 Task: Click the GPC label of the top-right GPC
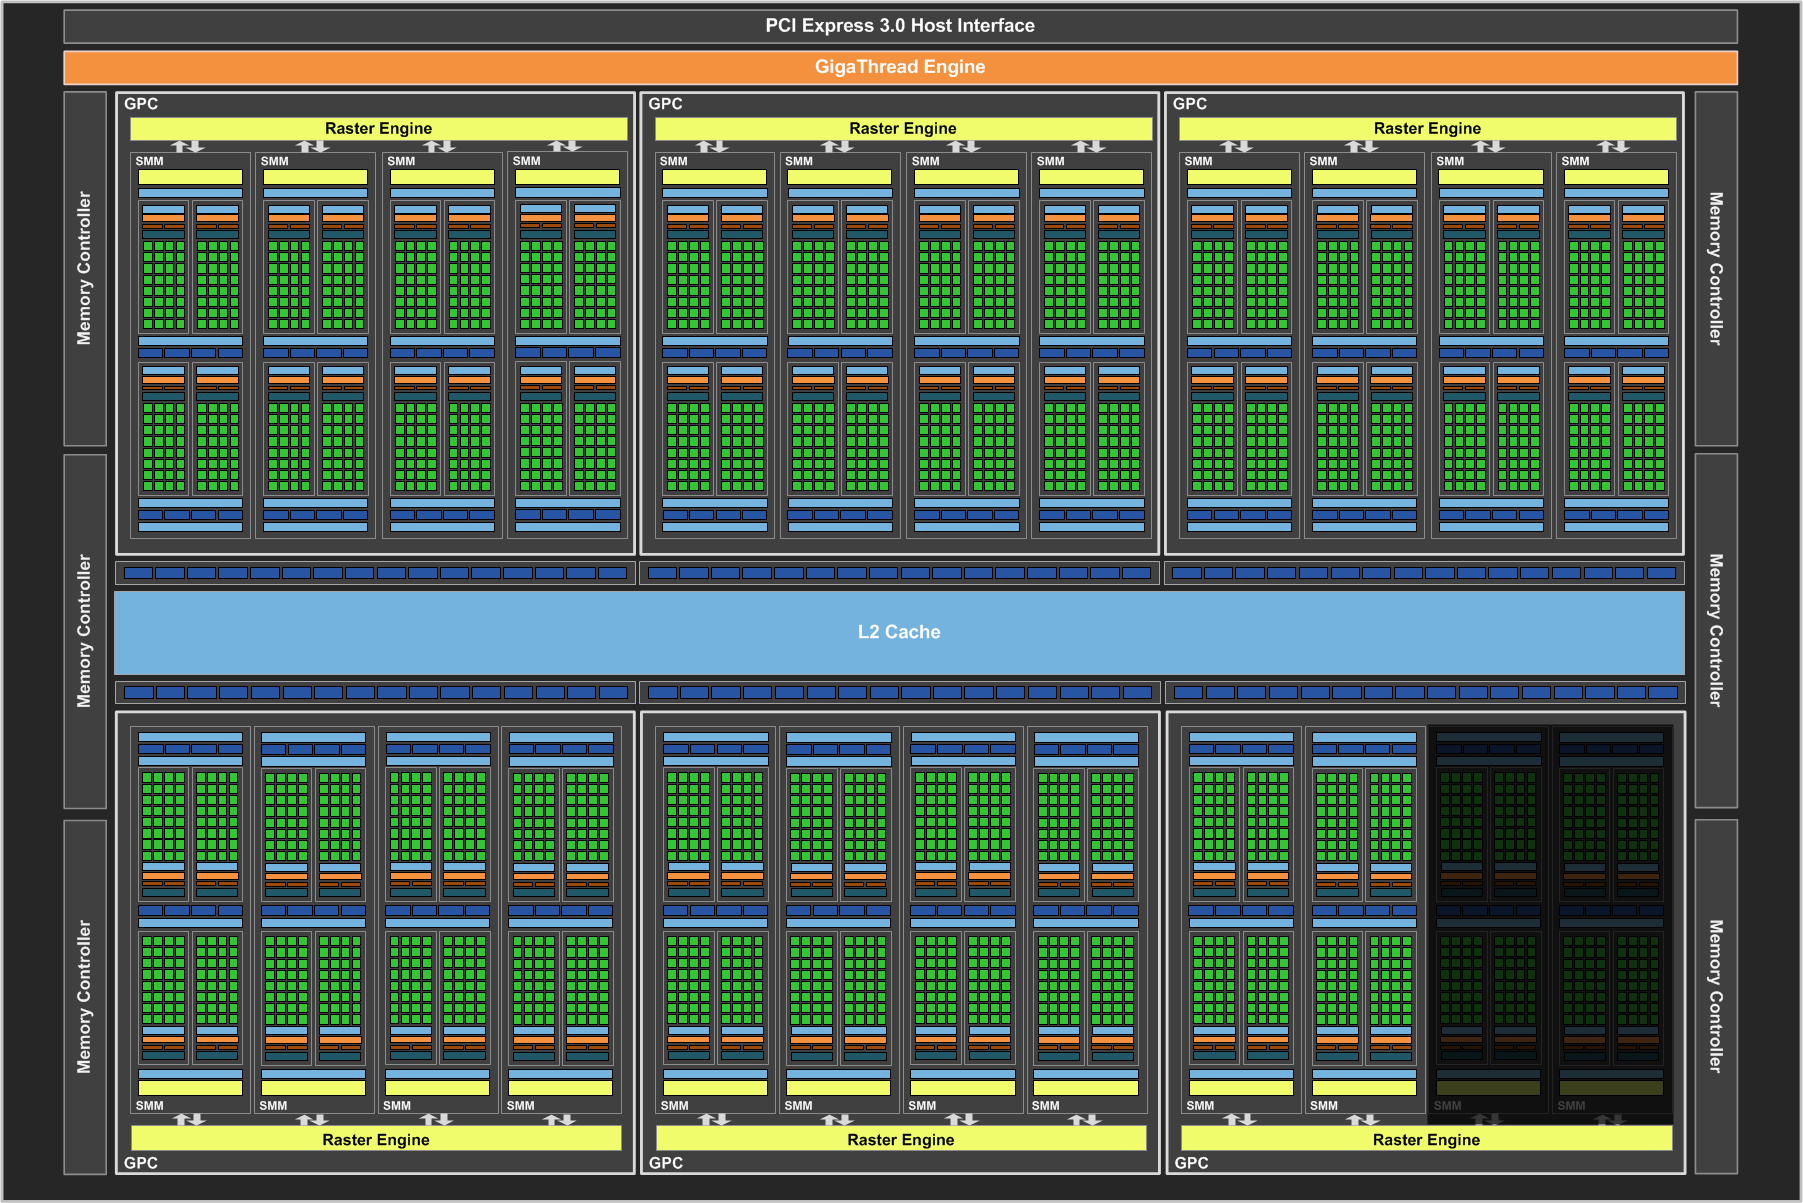[x=1190, y=104]
